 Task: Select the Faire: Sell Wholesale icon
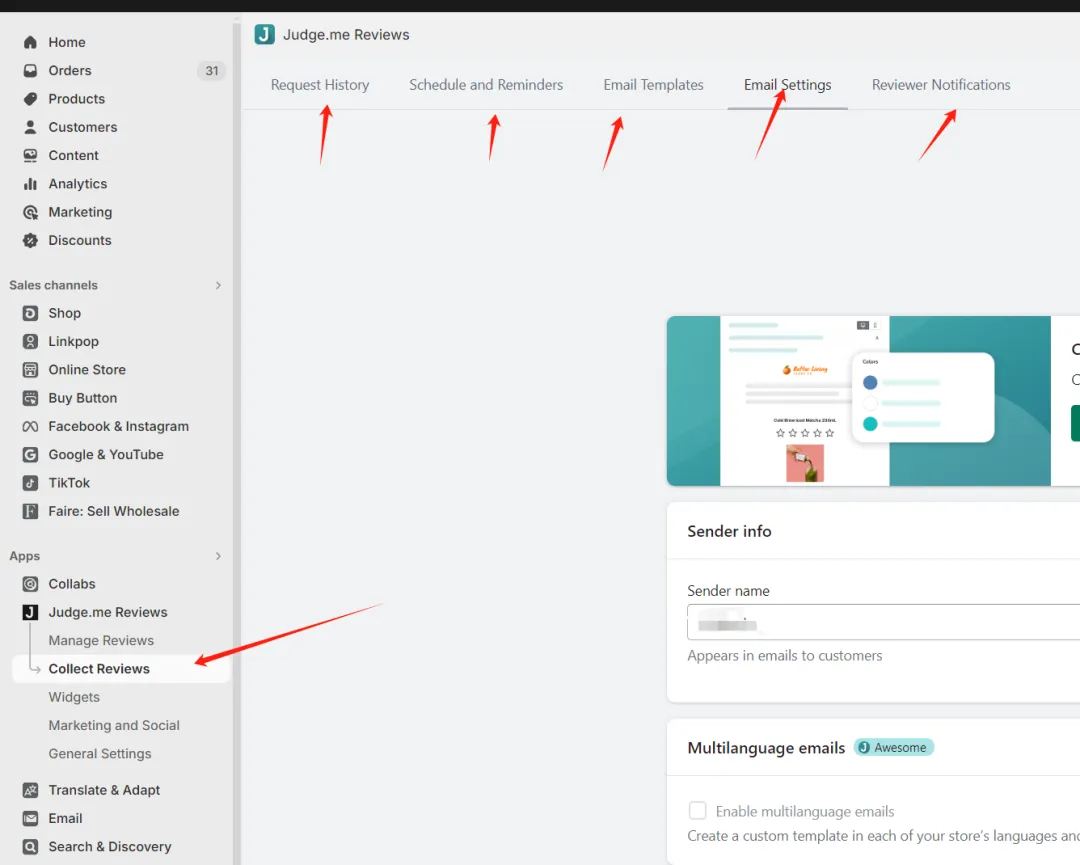tap(30, 511)
